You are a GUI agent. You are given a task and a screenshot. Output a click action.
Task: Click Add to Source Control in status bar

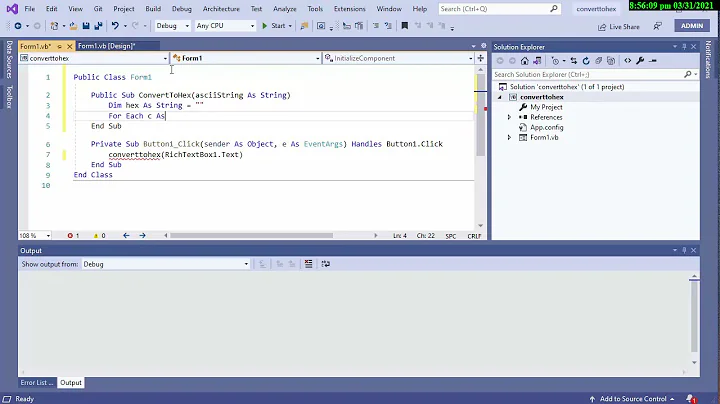632,398
